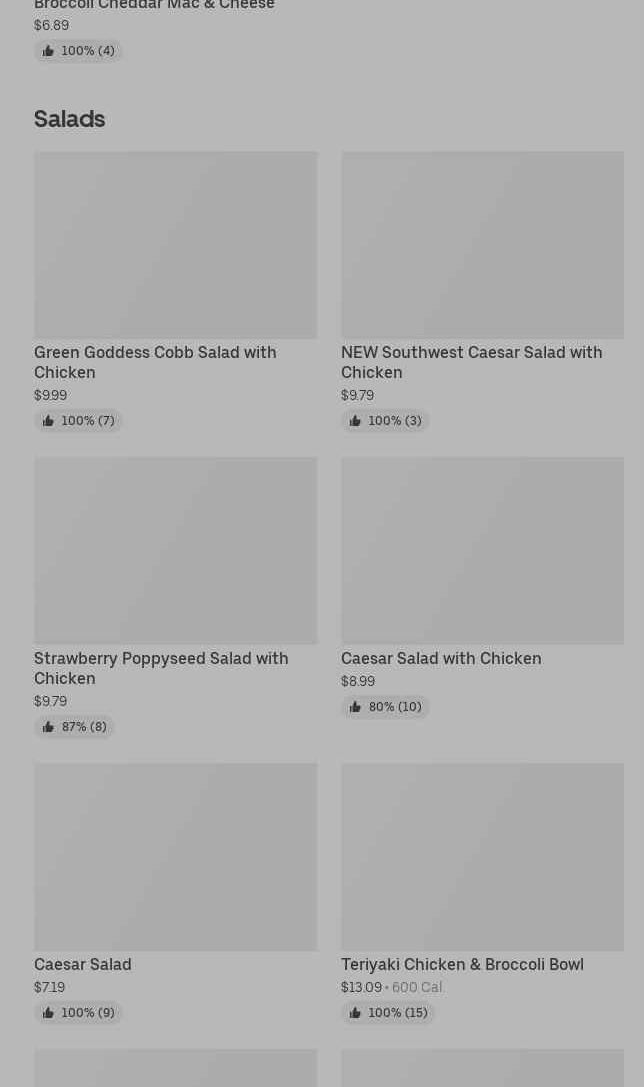This screenshot has height=1087, width=644.
Task: Click the Salads section heading
Action: point(70,119)
